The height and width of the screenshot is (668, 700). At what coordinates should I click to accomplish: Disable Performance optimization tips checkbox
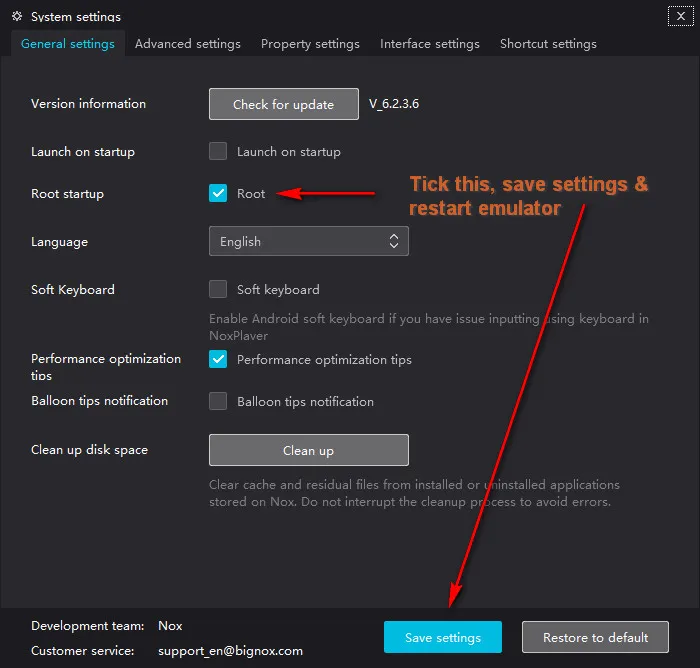click(x=218, y=359)
